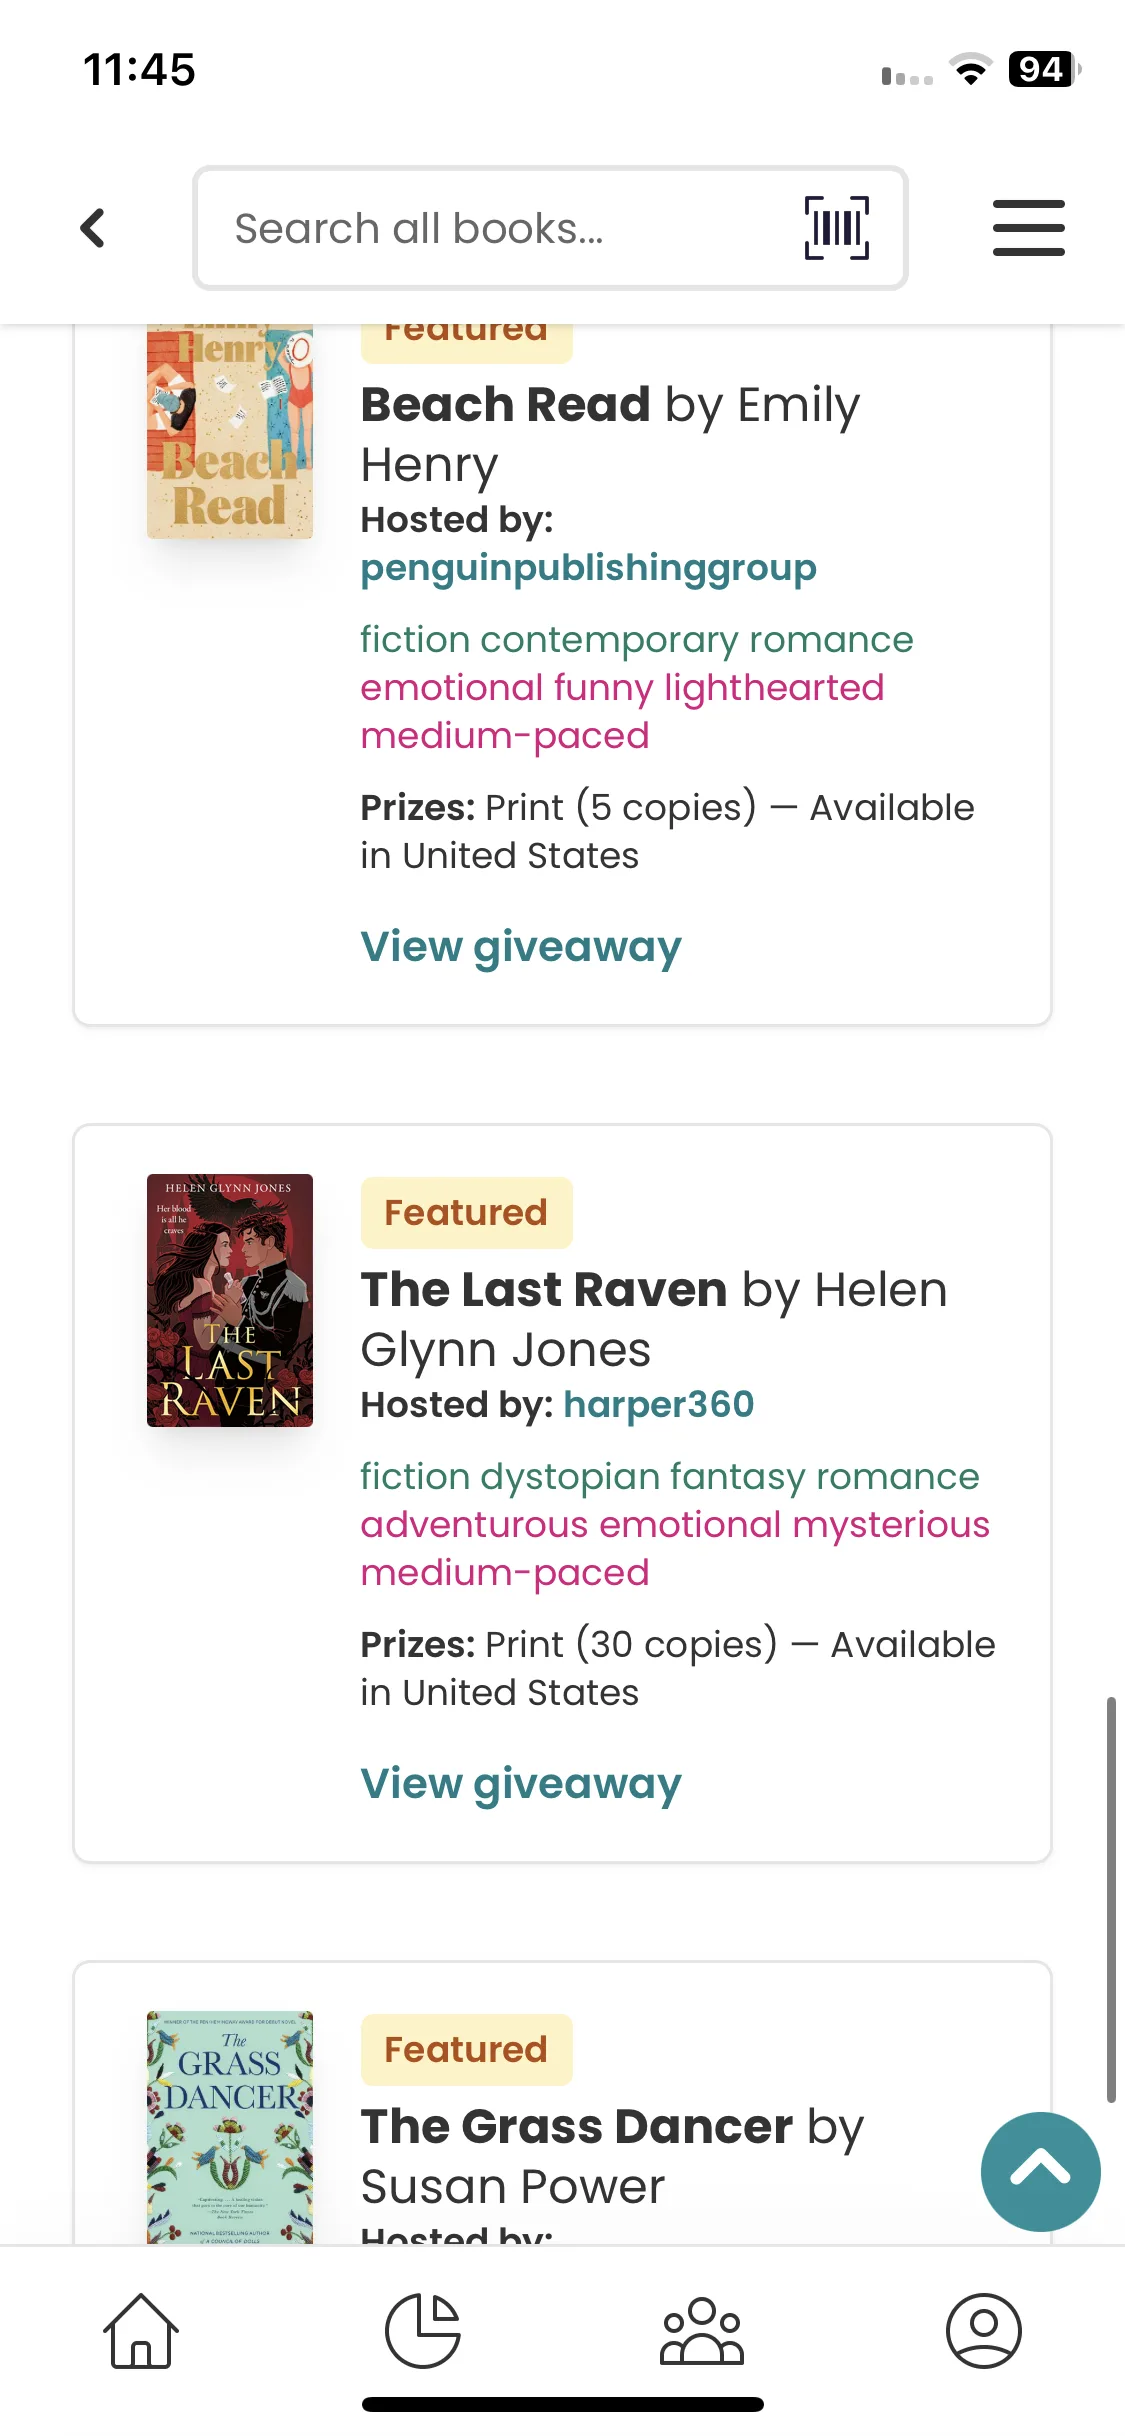The image size is (1125, 2436).
Task: Open the community tab
Action: tap(702, 2330)
